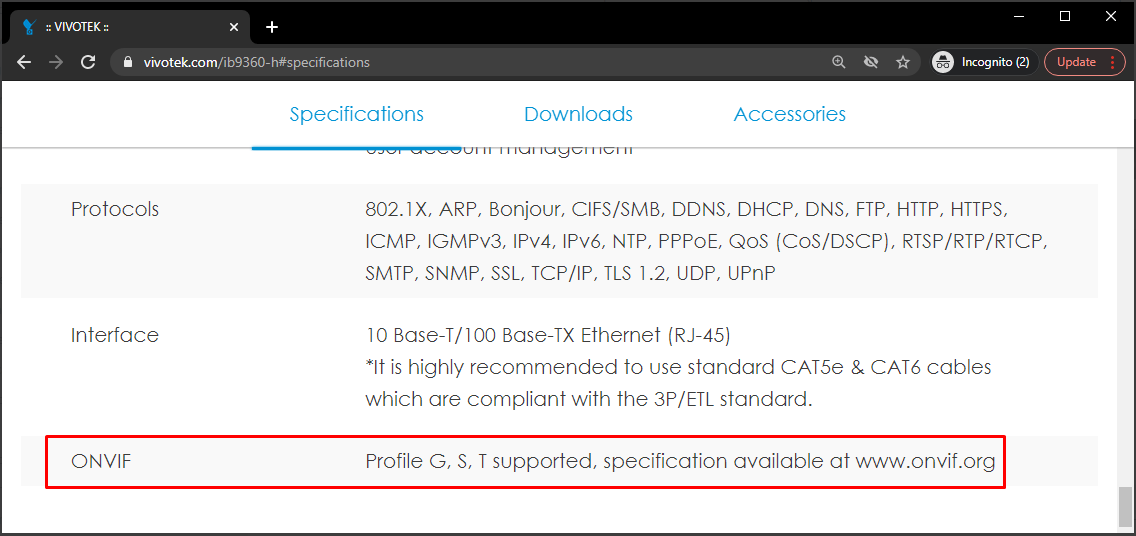The width and height of the screenshot is (1136, 536).
Task: Switch to the Specifications tab
Action: 357,114
